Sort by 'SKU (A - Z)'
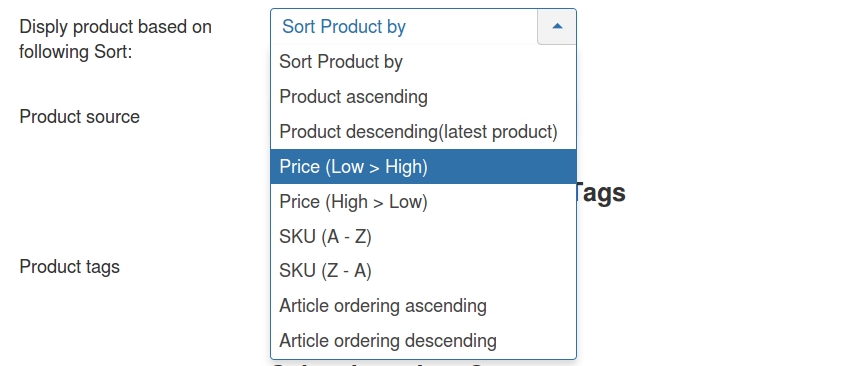 (x=423, y=236)
